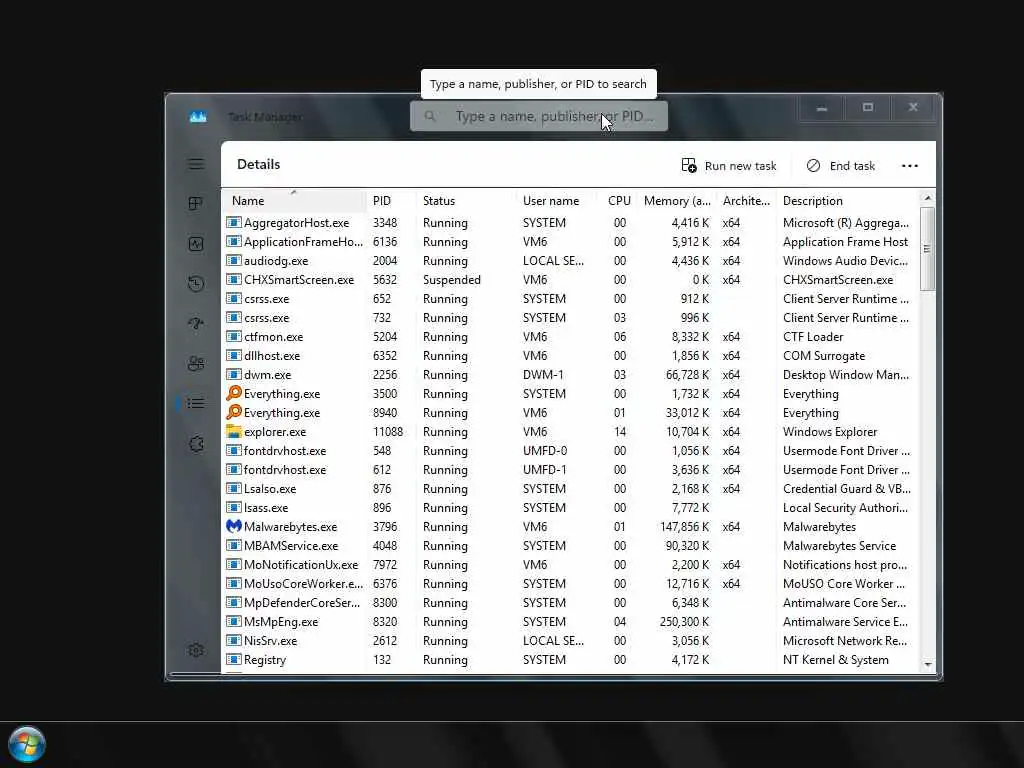Click the Run new task button
This screenshot has height=768, width=1024.
click(729, 166)
